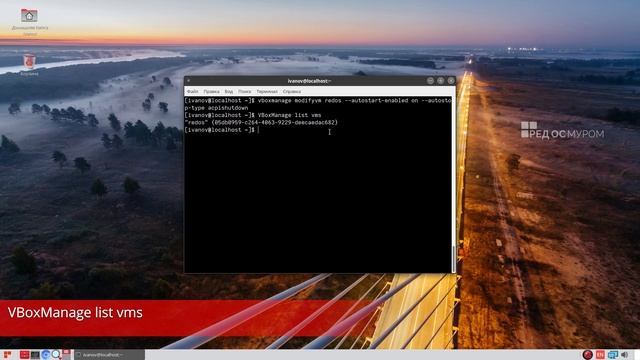Screen dimensions: 640x360
Task: Open the Вид menu in terminal
Action: pos(229,91)
